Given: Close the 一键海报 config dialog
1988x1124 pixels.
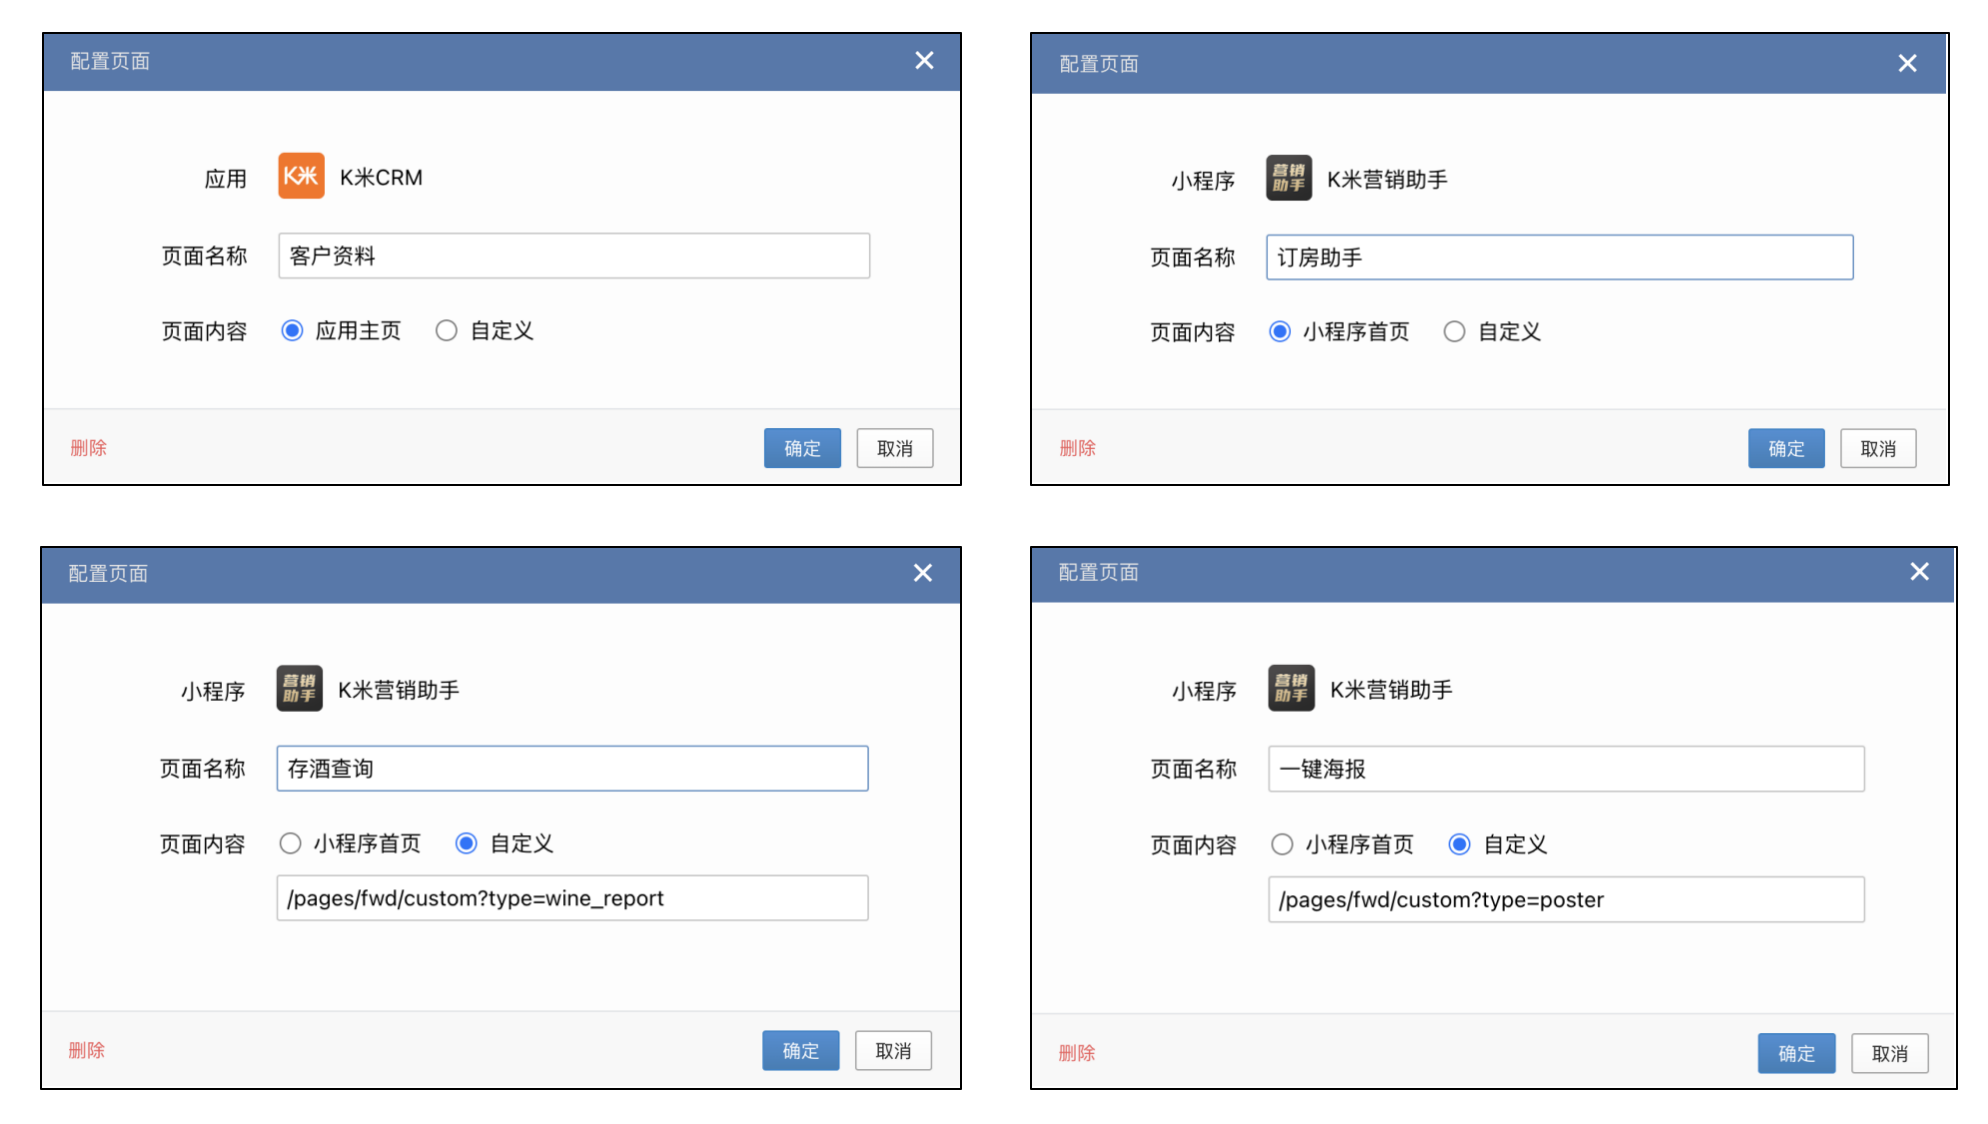Looking at the screenshot, I should click(1919, 572).
